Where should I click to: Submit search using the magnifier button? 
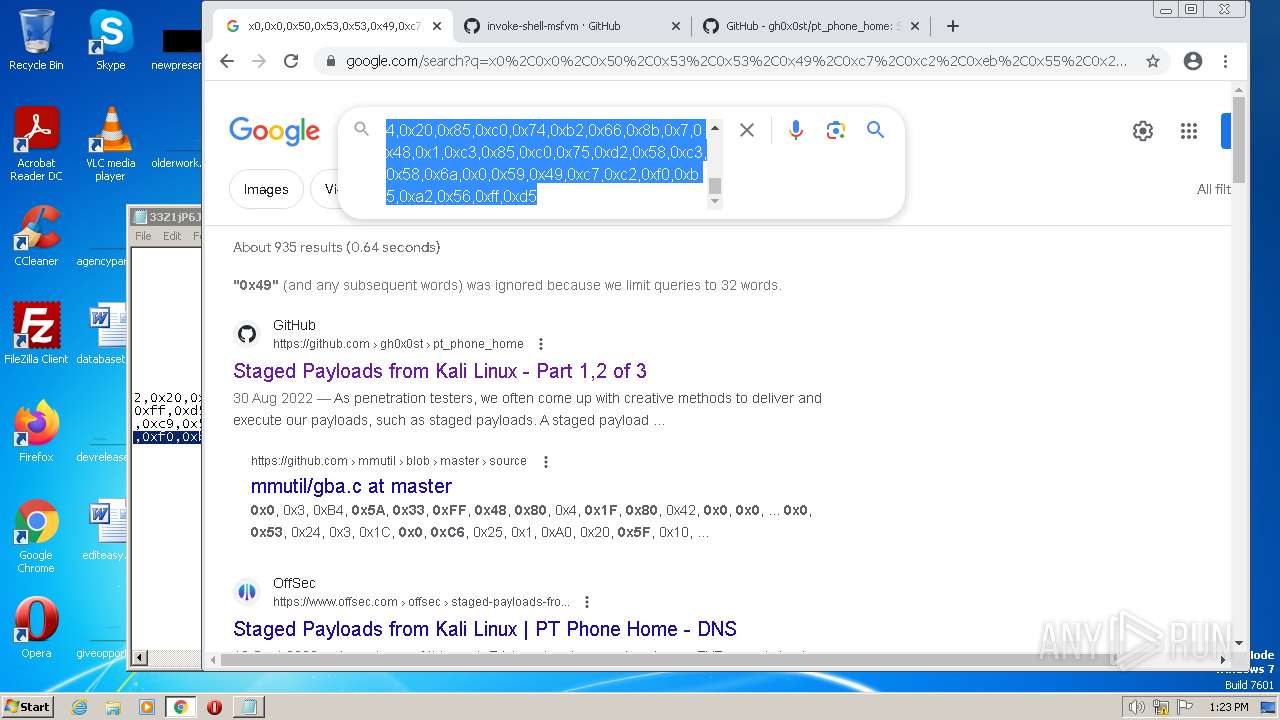(875, 130)
